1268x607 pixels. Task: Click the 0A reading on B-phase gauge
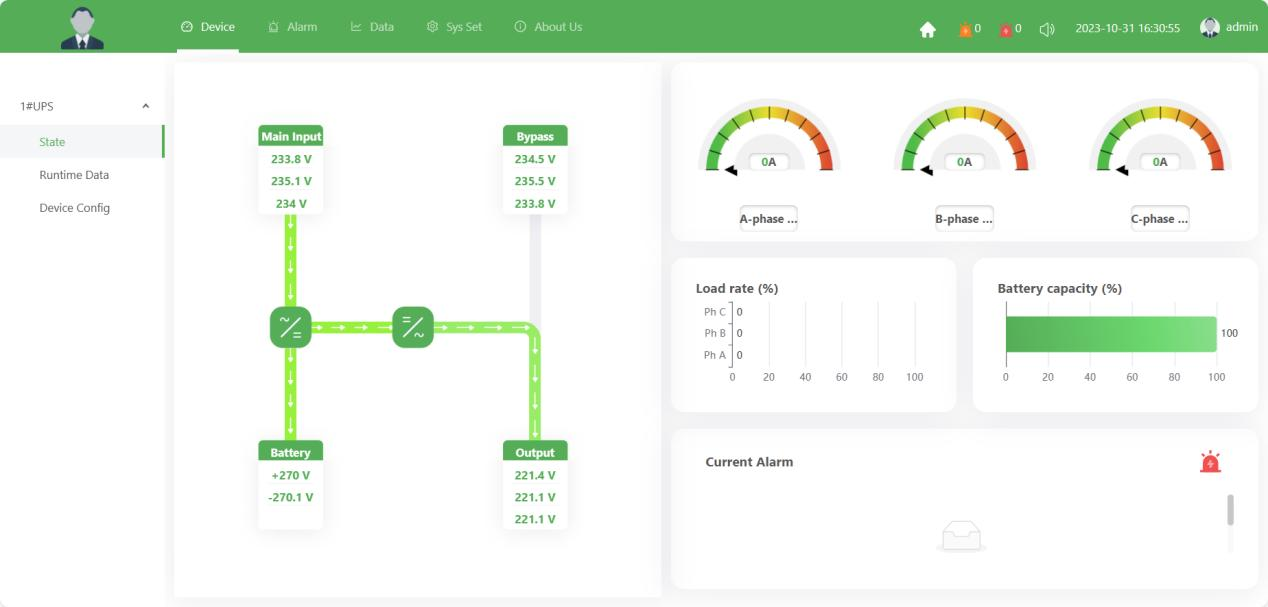point(965,161)
